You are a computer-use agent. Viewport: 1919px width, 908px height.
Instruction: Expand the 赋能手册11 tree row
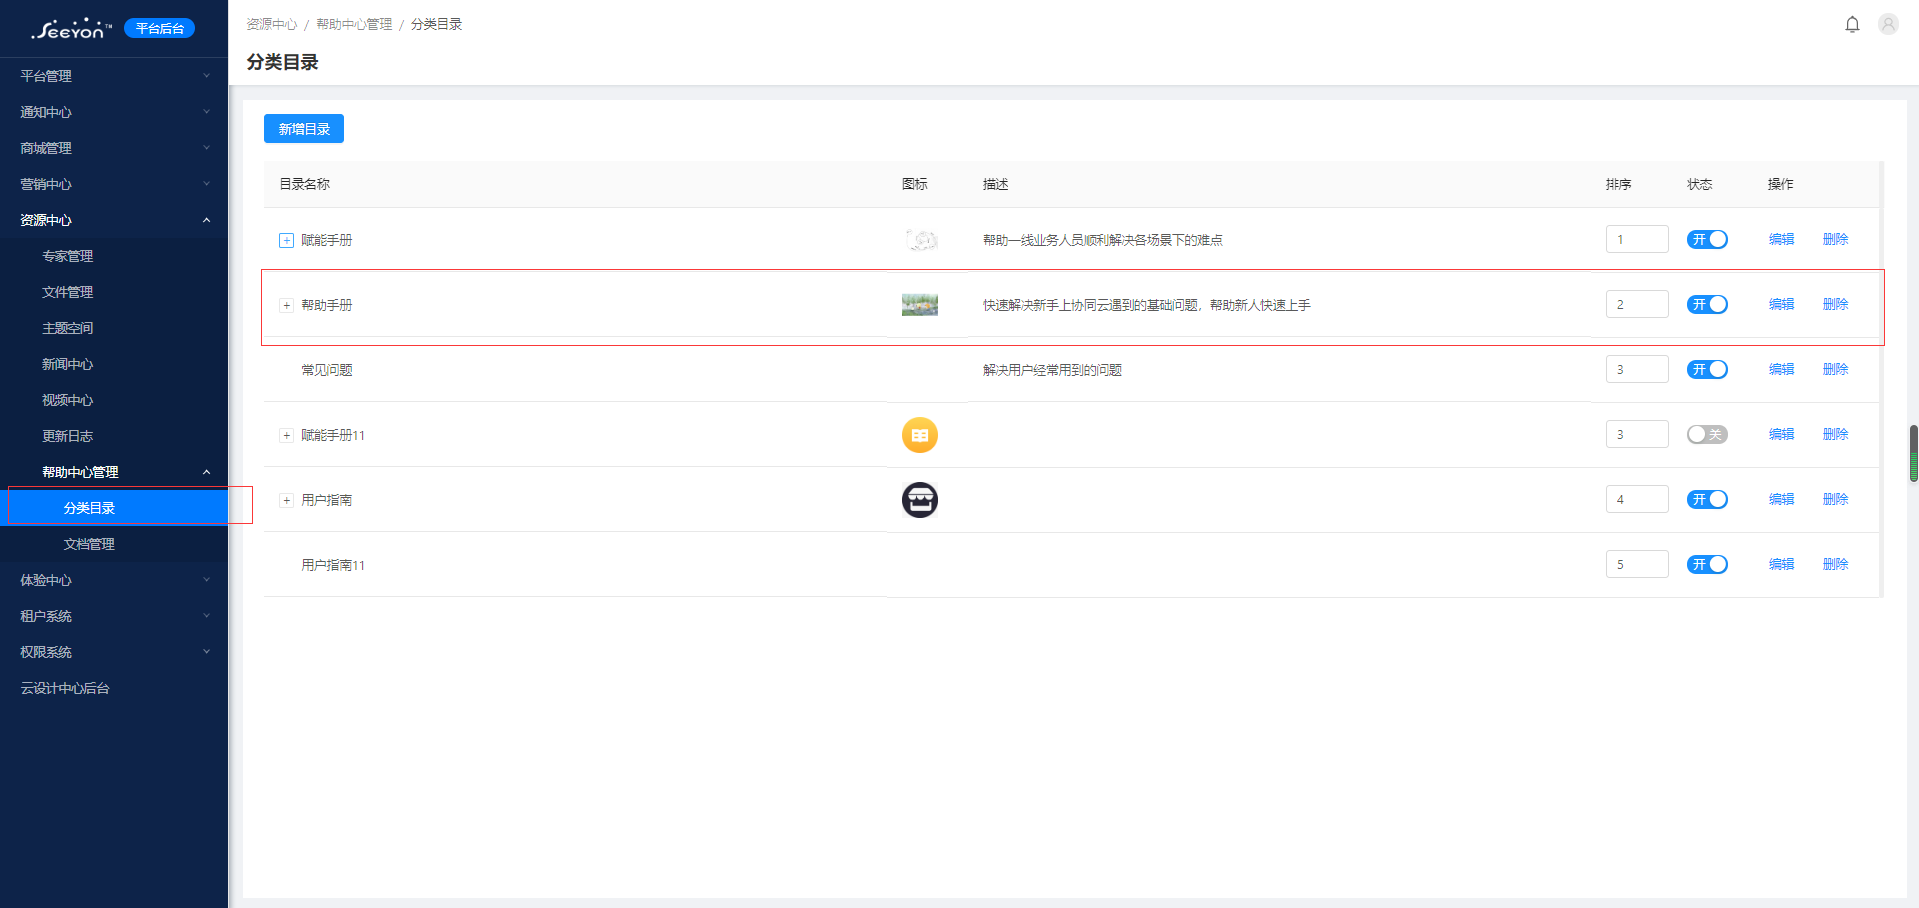pos(286,435)
